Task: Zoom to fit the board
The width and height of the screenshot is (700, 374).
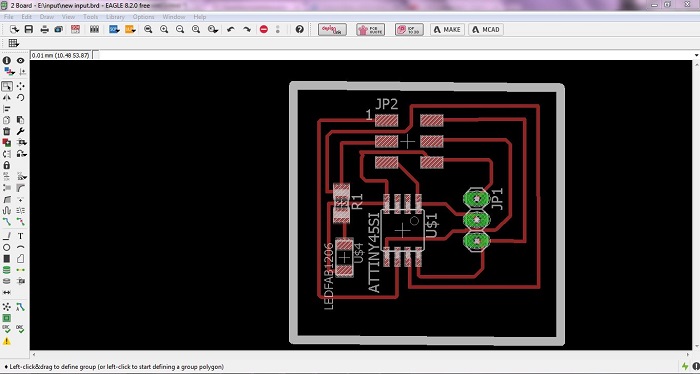Action: click(x=148, y=29)
